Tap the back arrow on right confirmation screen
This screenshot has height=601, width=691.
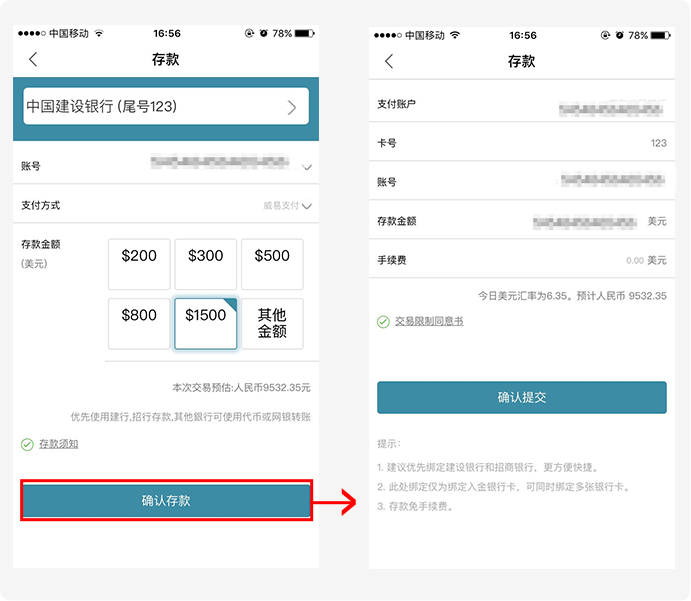pos(388,61)
